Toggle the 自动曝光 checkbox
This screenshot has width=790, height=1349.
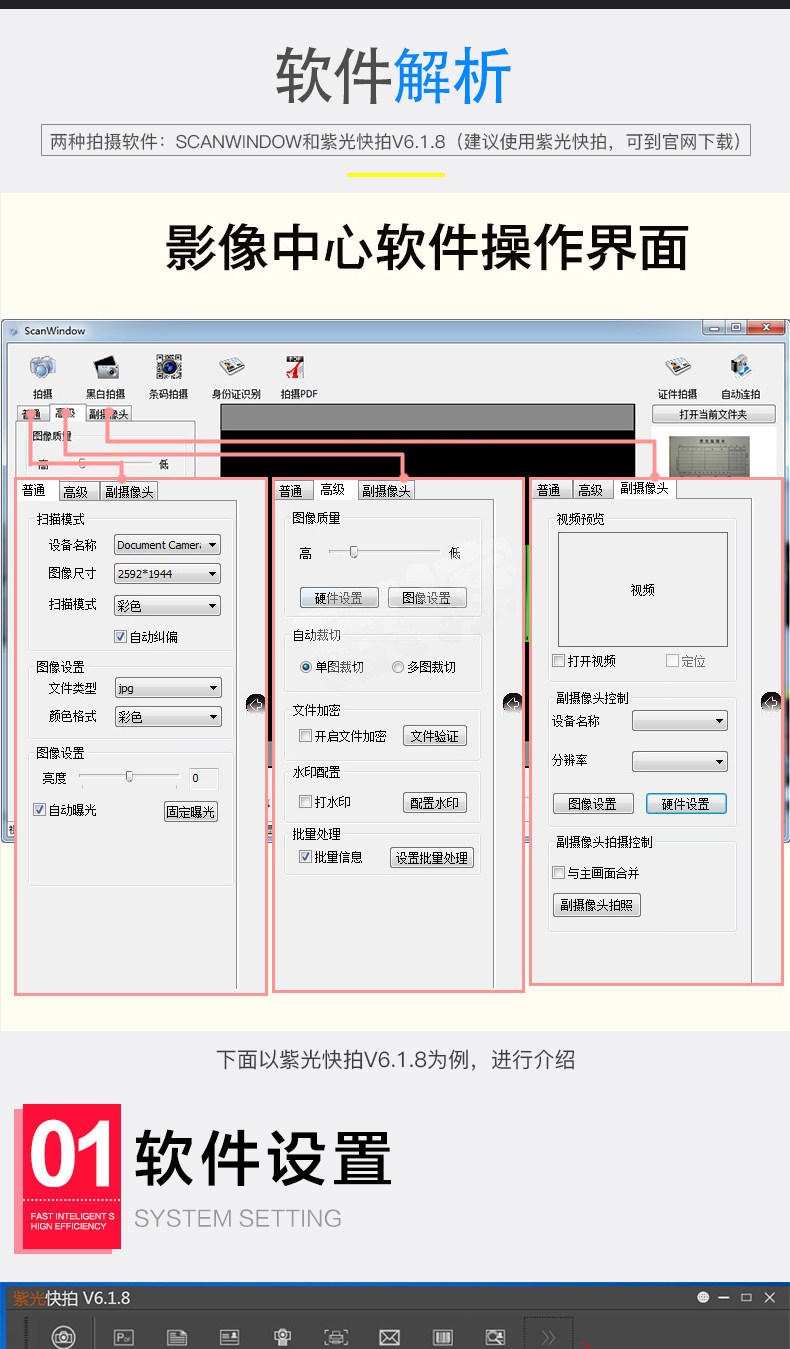click(x=40, y=810)
